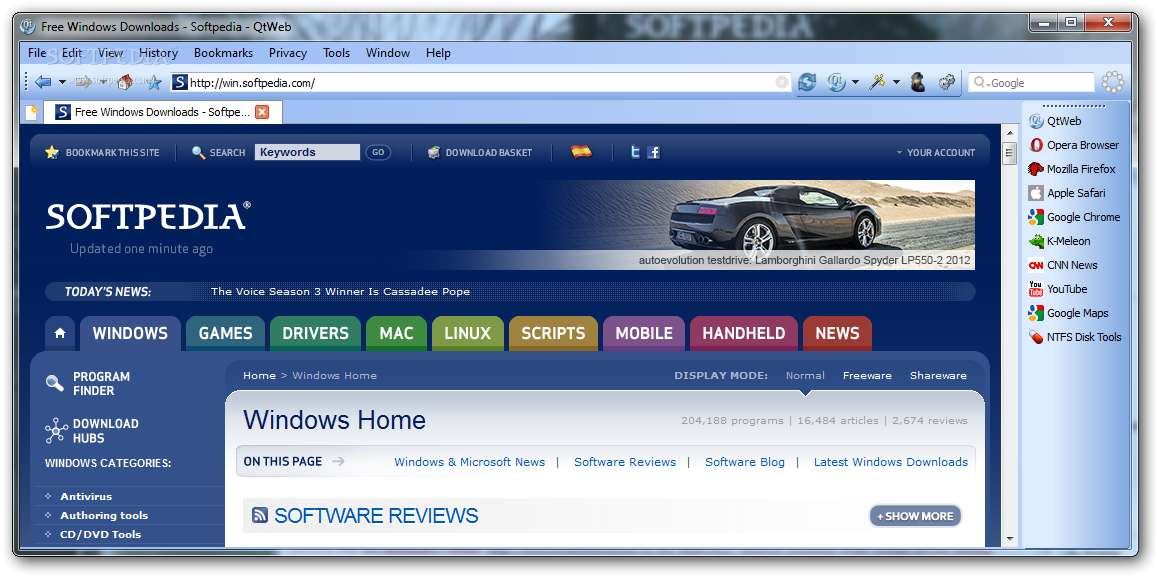The image size is (1159, 577).
Task: Open Latest Windows Downloads link
Action: pyautogui.click(x=891, y=462)
